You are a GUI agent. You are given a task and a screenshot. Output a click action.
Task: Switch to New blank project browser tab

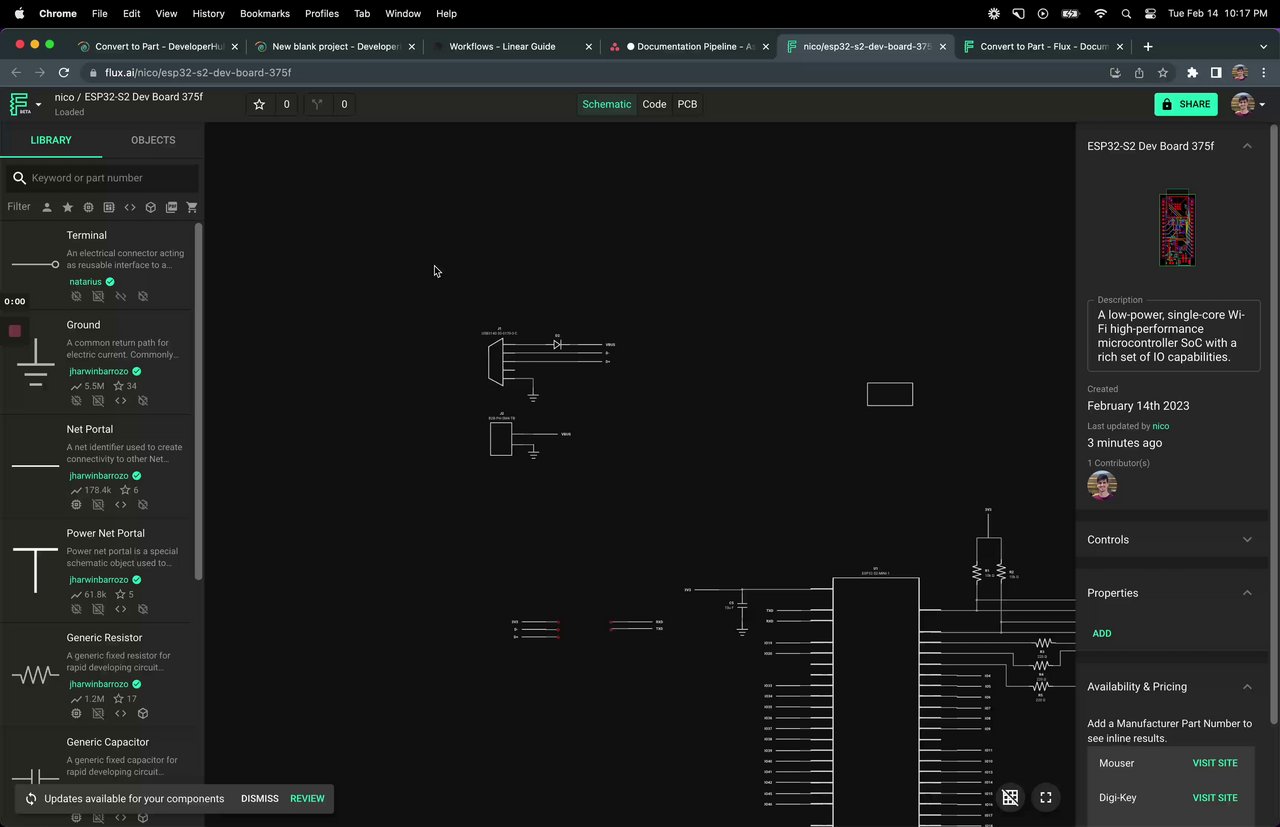[334, 46]
